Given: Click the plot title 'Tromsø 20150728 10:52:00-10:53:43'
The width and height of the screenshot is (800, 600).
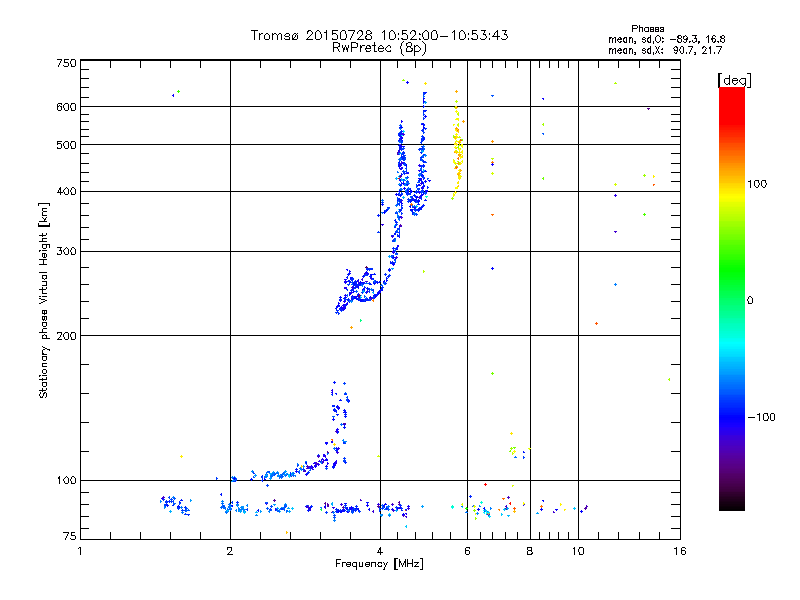Looking at the screenshot, I should 379,35.
